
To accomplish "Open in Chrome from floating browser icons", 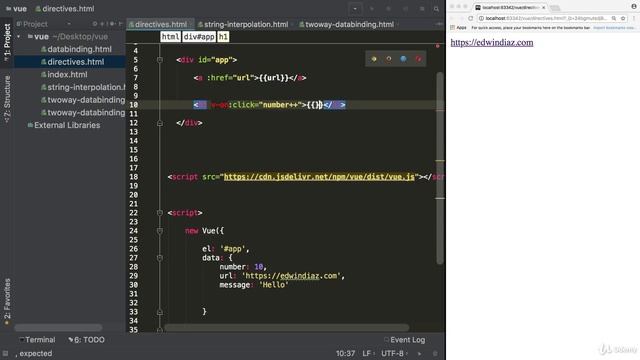I will 374,59.
